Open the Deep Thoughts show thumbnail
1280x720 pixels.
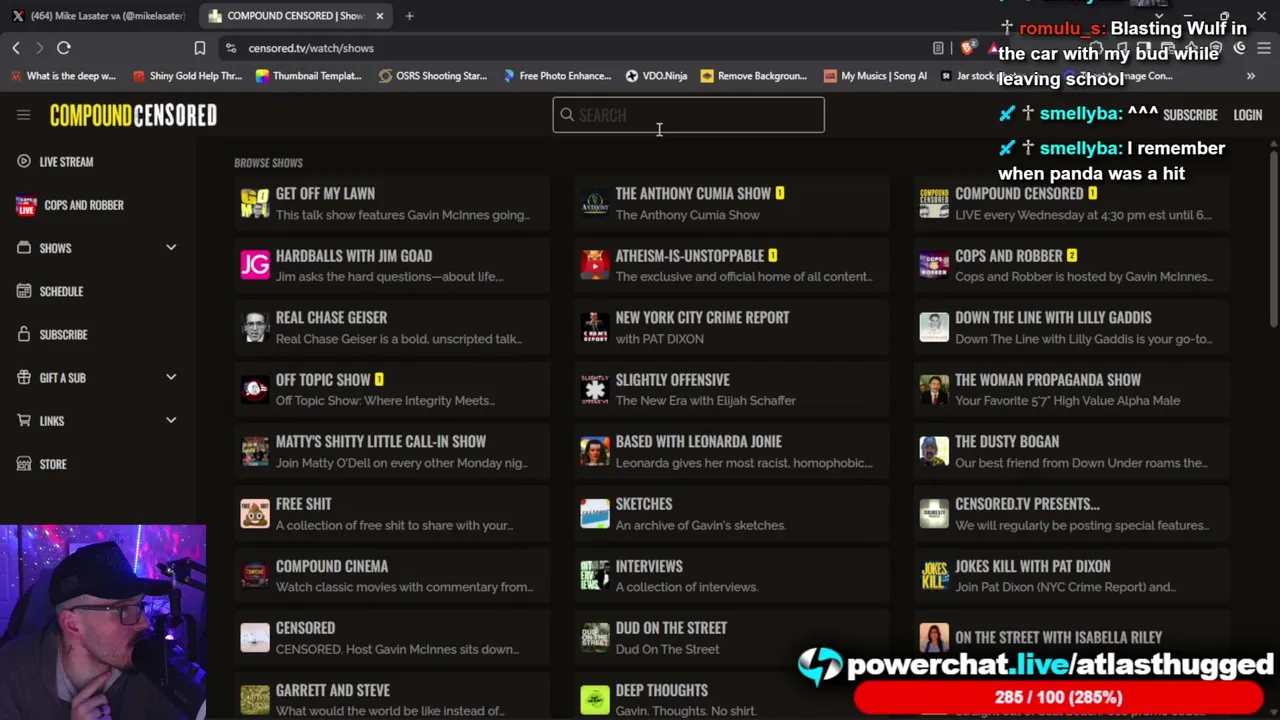tap(595, 700)
